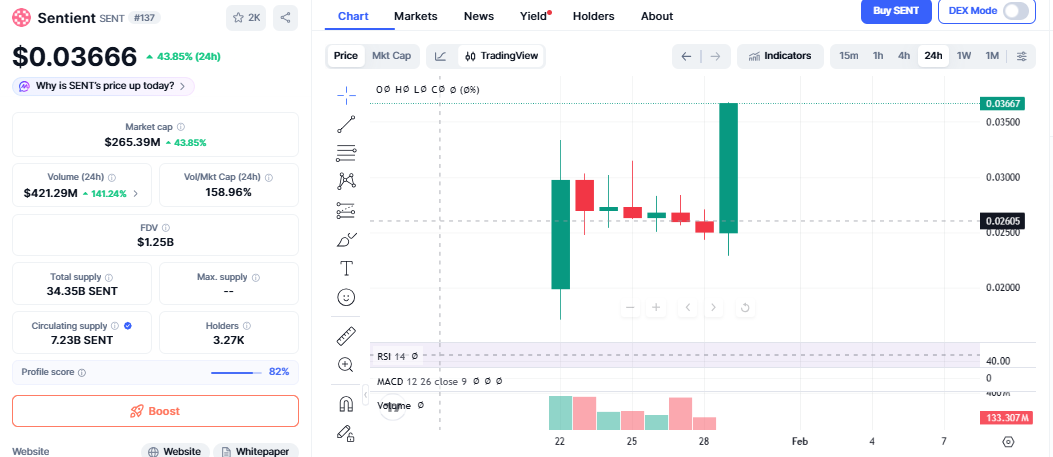Image resolution: width=1053 pixels, height=457 pixels.
Task: Expand Volume (24h) details arrow
Action: coord(136,193)
